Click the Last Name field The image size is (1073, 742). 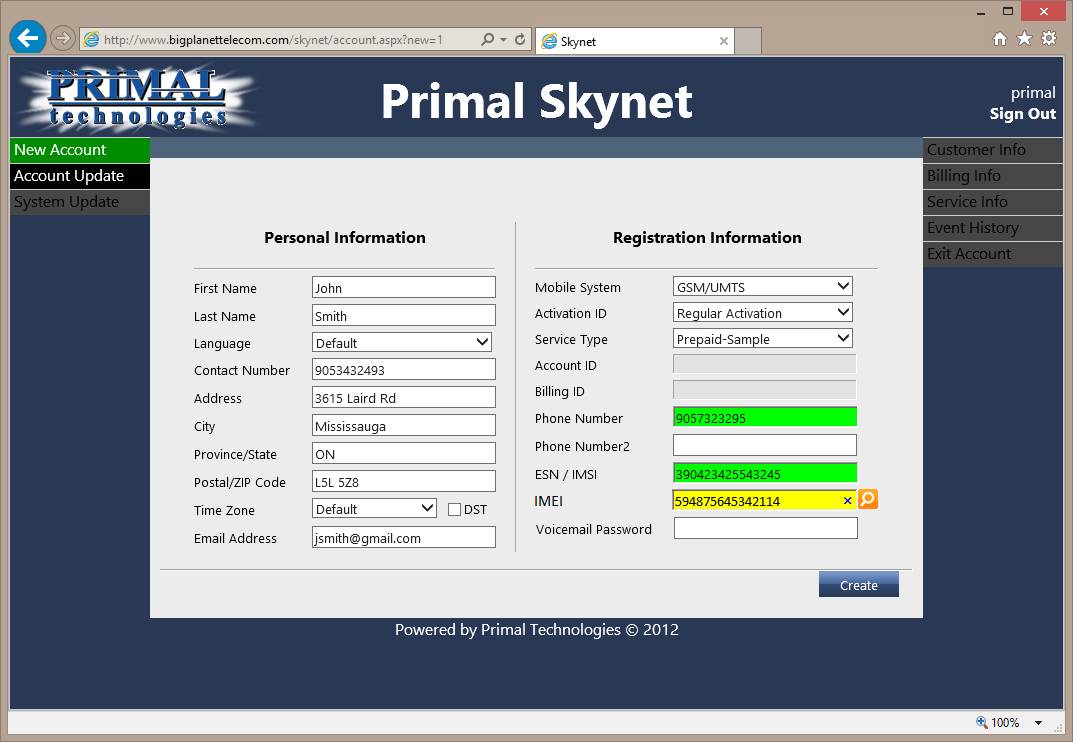point(404,316)
